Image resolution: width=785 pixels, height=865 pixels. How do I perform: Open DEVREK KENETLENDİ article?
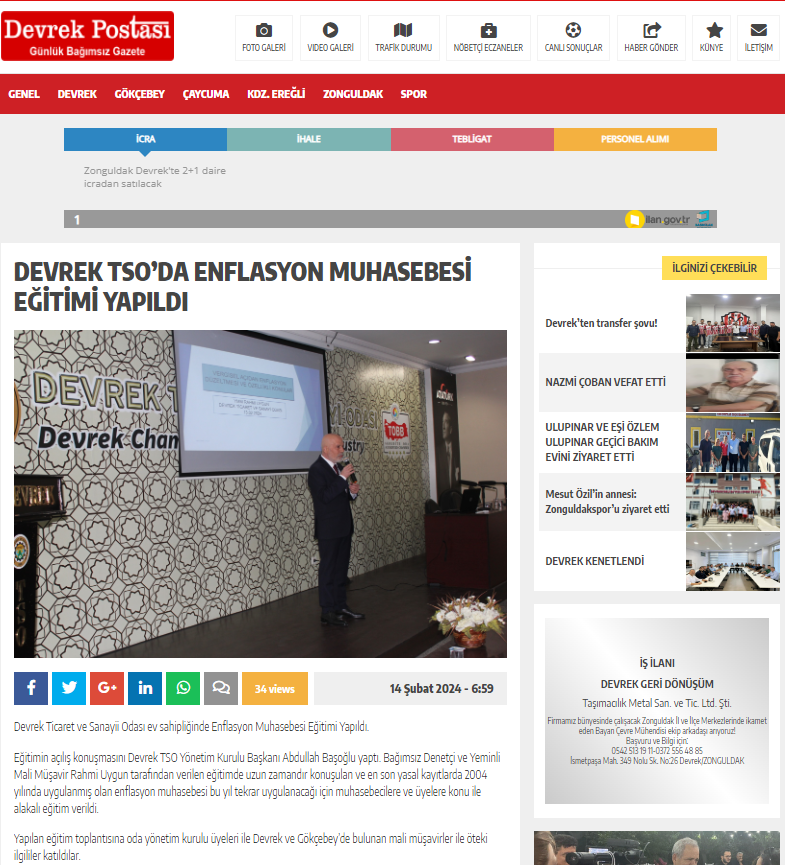point(595,561)
